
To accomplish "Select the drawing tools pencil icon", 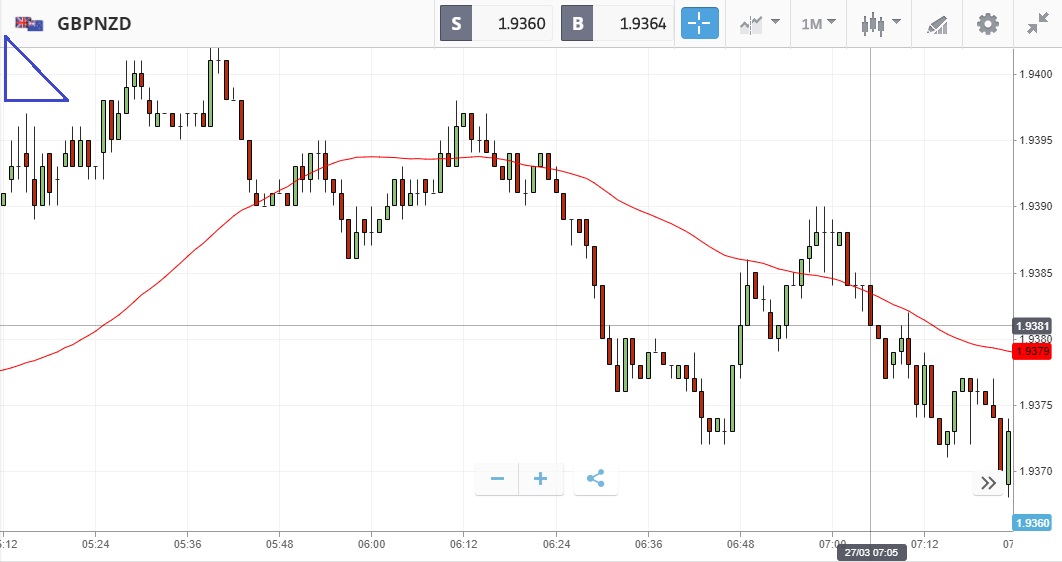I will (936, 23).
